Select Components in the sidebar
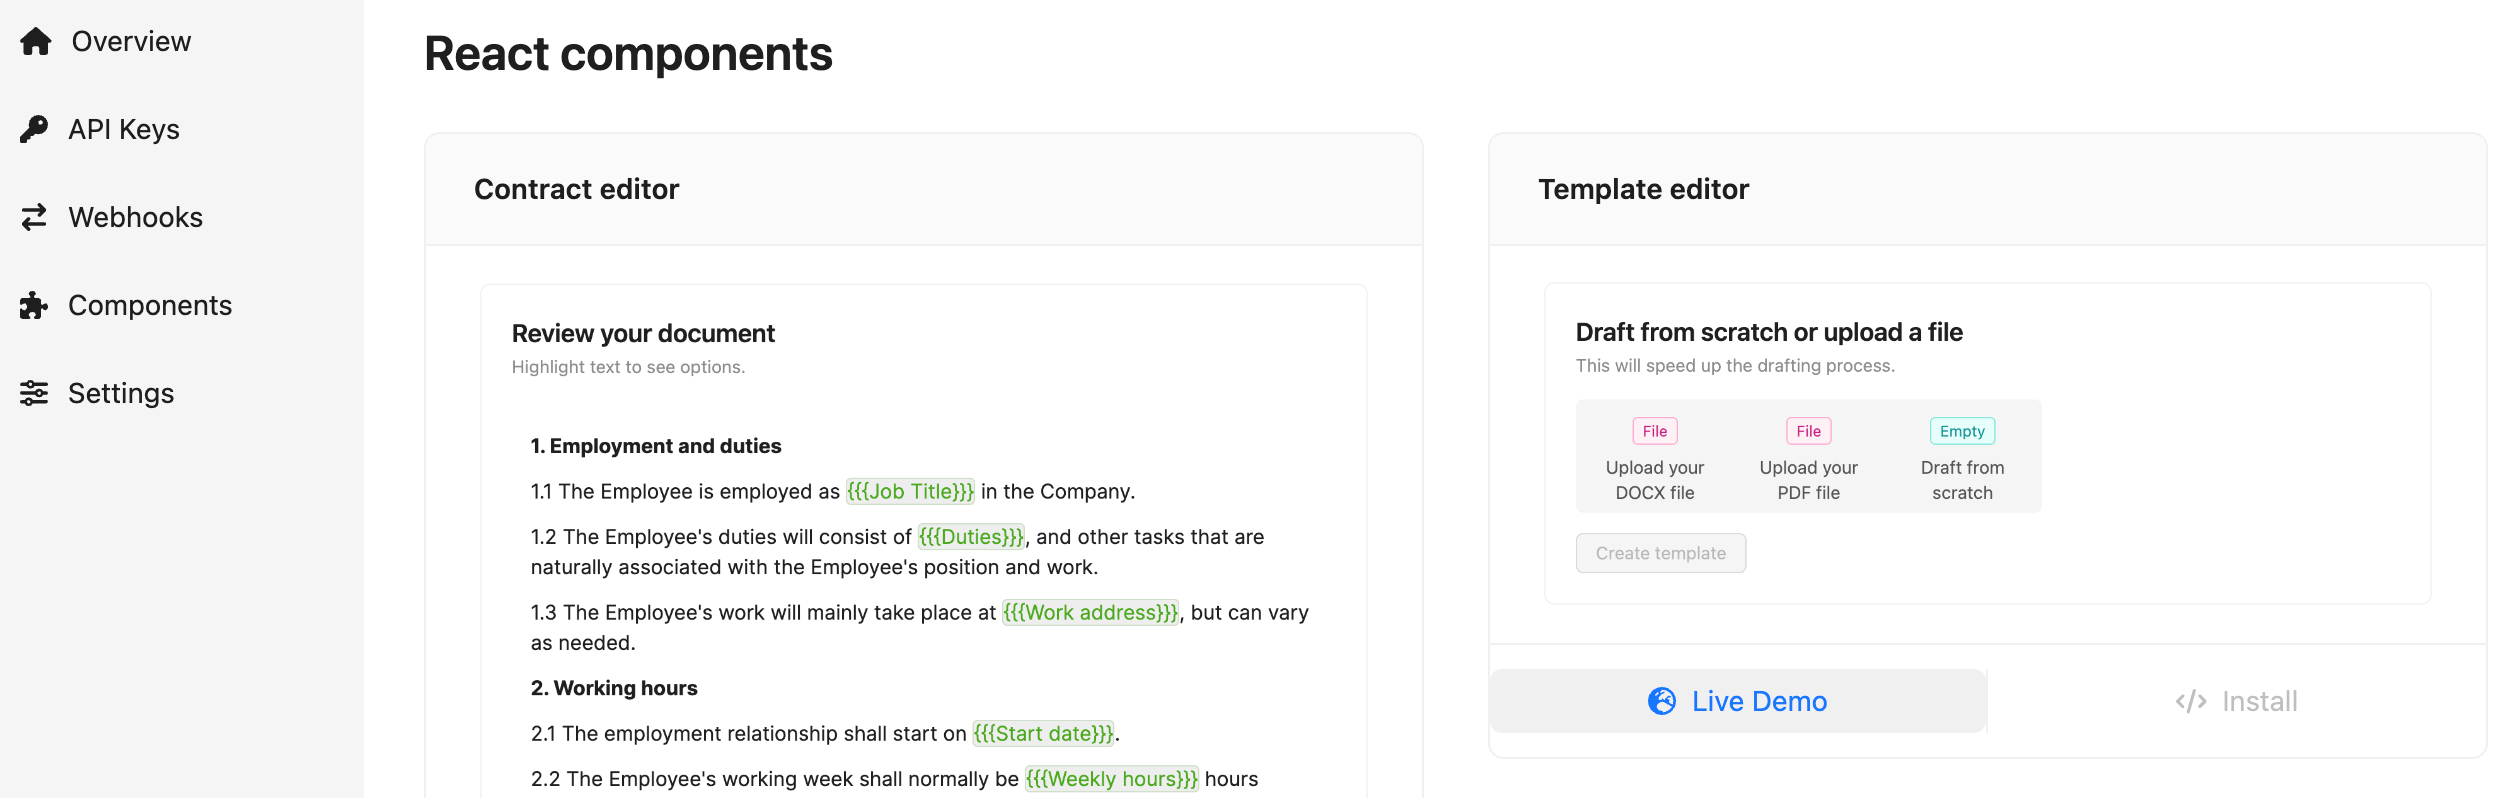 click(150, 305)
